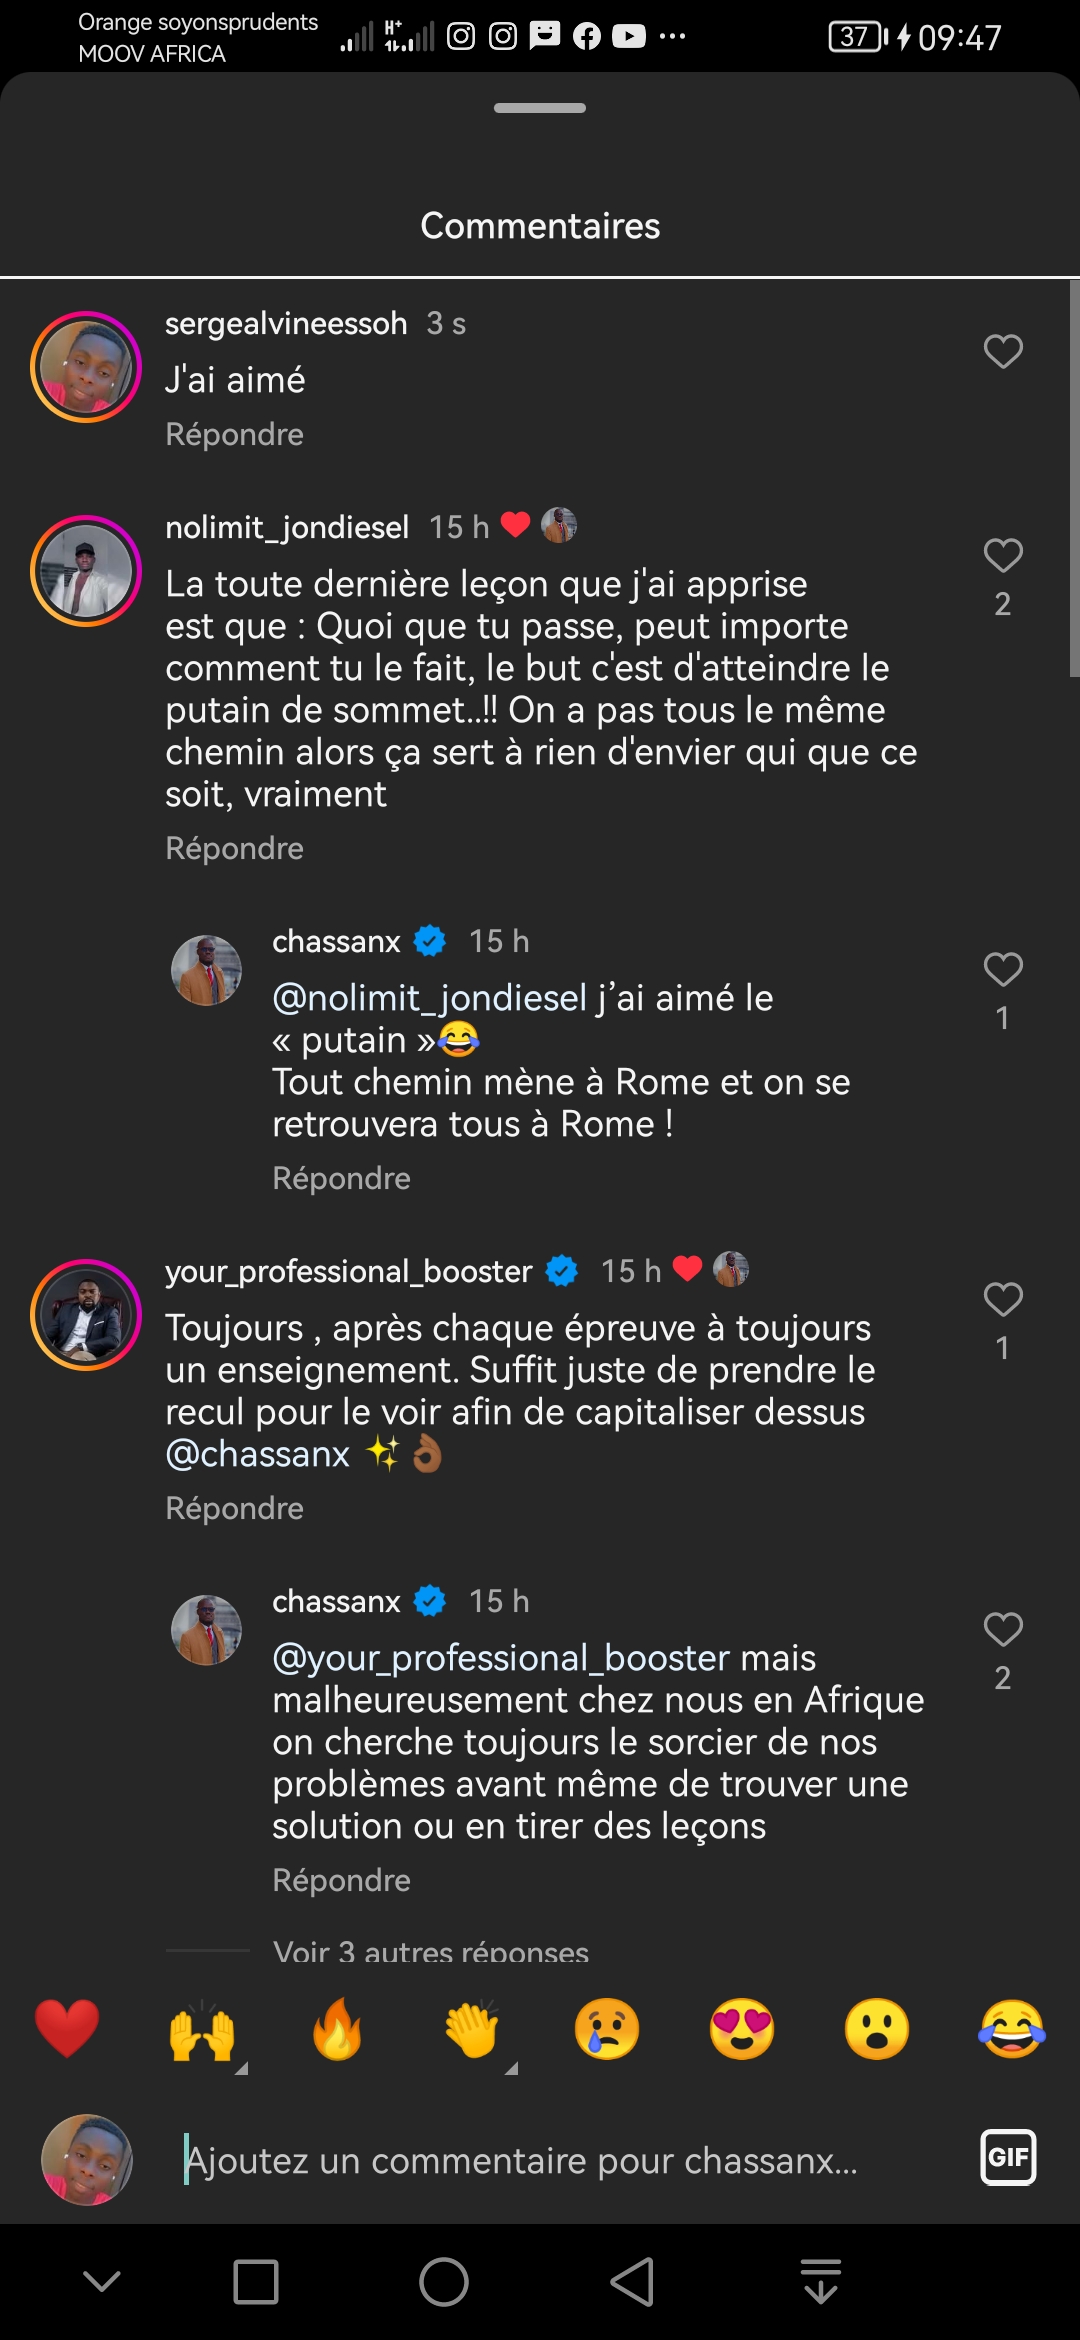Viewport: 1080px width, 2340px height.
Task: Insert the crying face emoji
Action: [x=607, y=2030]
